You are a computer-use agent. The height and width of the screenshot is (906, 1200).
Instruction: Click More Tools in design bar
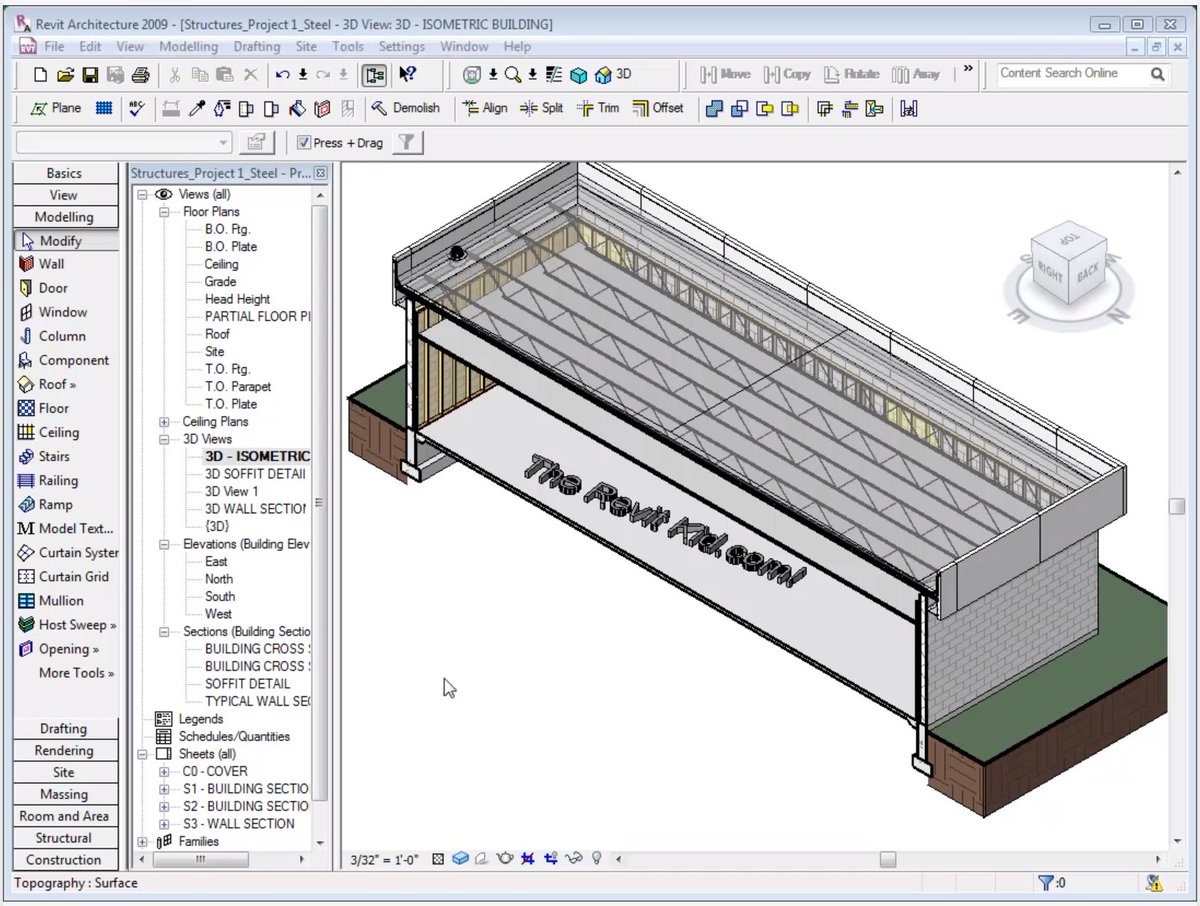click(x=76, y=673)
